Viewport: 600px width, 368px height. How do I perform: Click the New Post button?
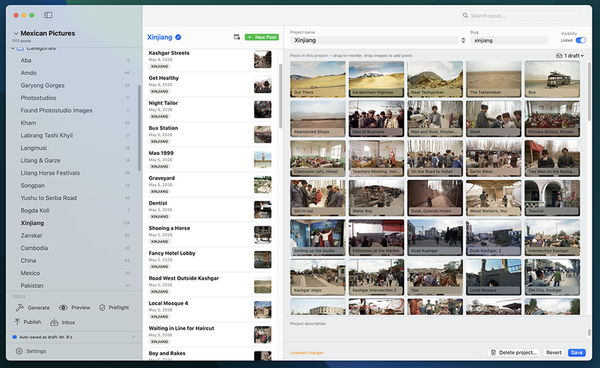262,37
